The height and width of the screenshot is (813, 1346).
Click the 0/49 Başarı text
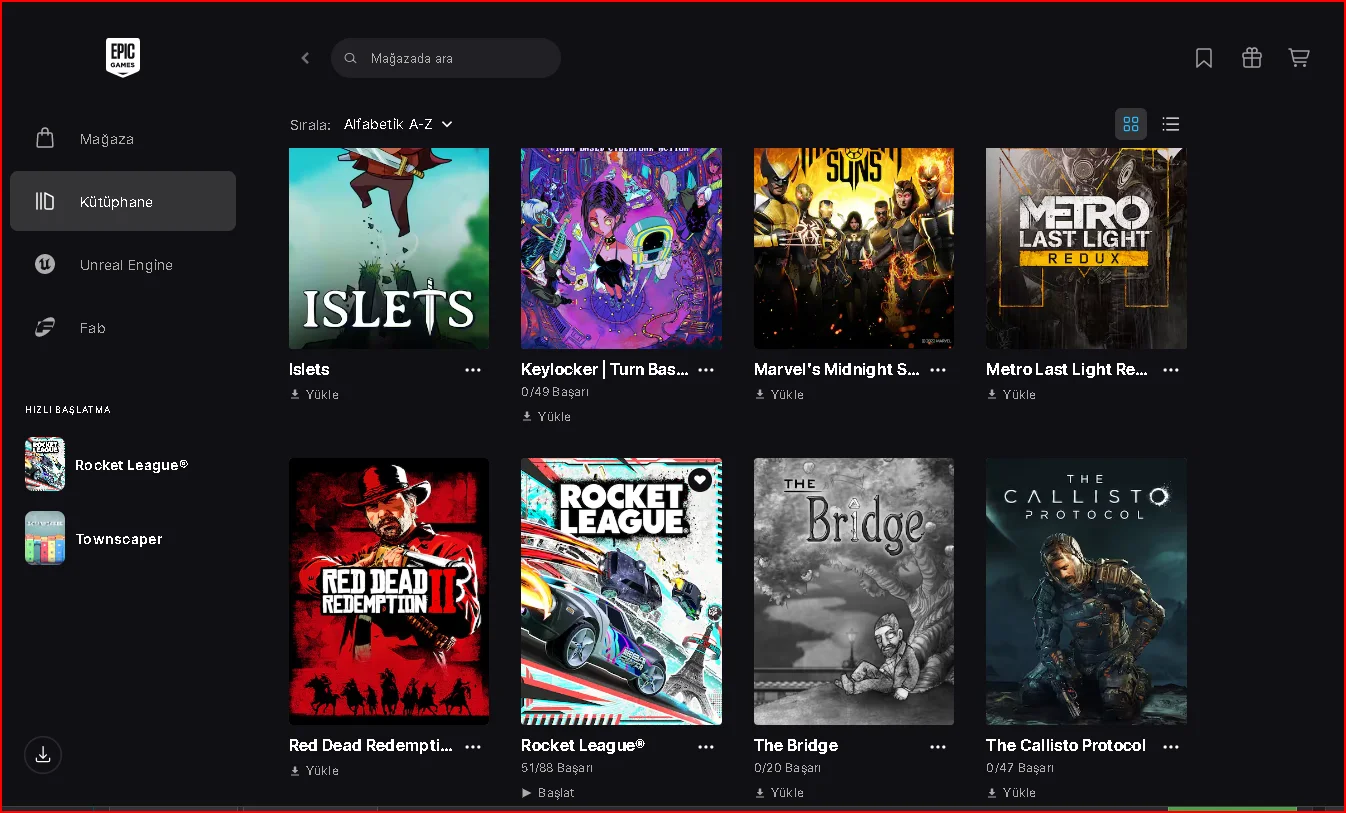click(555, 392)
